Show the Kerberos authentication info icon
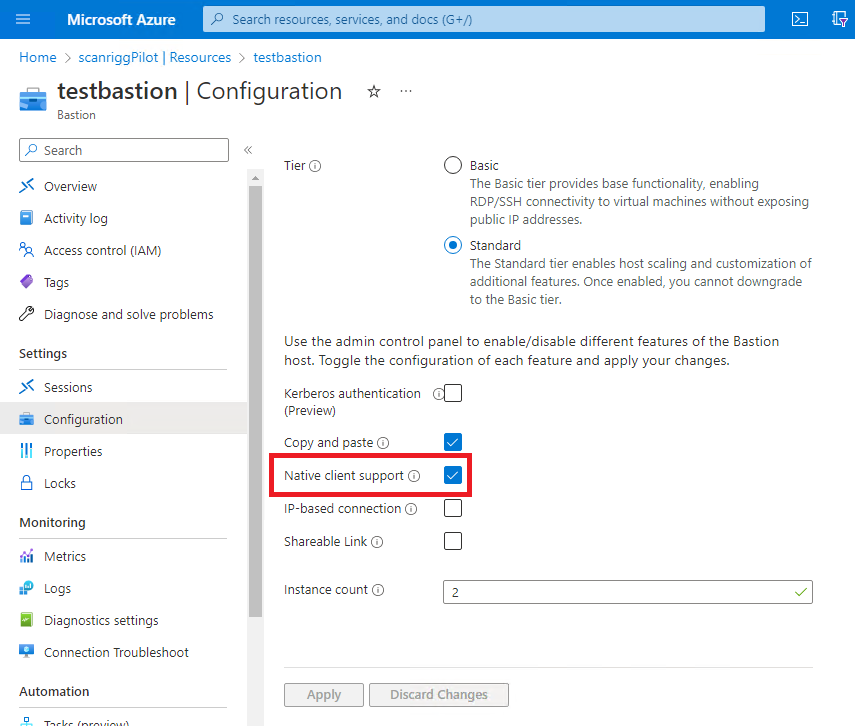 tap(438, 394)
